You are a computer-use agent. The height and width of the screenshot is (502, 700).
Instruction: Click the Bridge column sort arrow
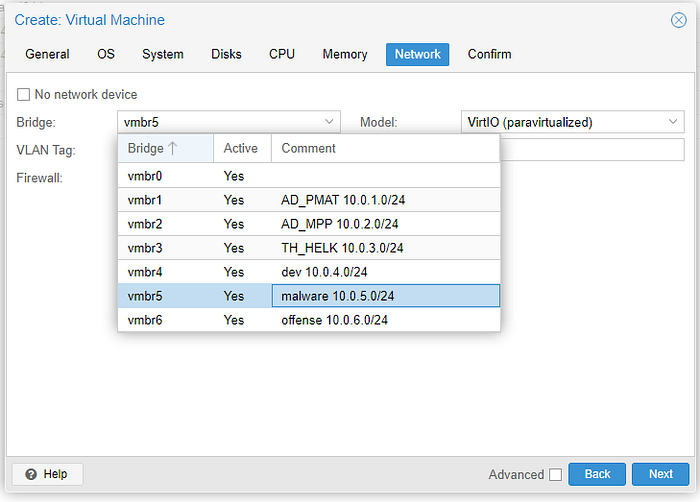pyautogui.click(x=173, y=148)
